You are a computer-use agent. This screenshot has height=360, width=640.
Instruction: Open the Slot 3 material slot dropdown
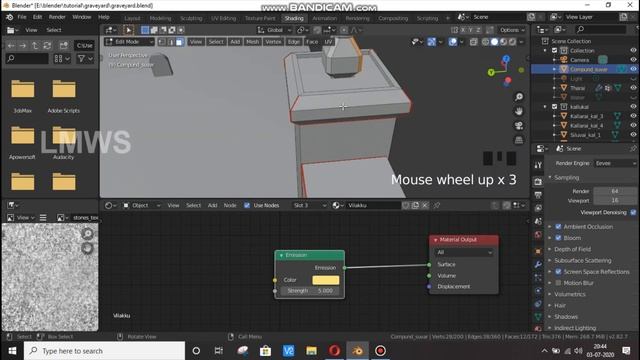tap(310, 205)
